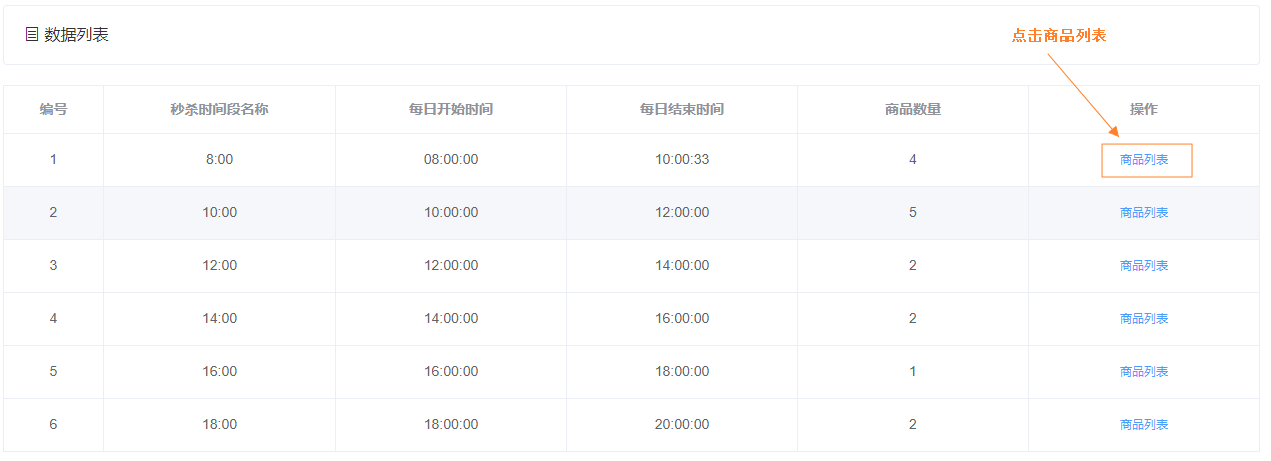Viewport: 1271px width, 461px height.
Task: Click the 08:00:00 start time cell
Action: pos(451,160)
